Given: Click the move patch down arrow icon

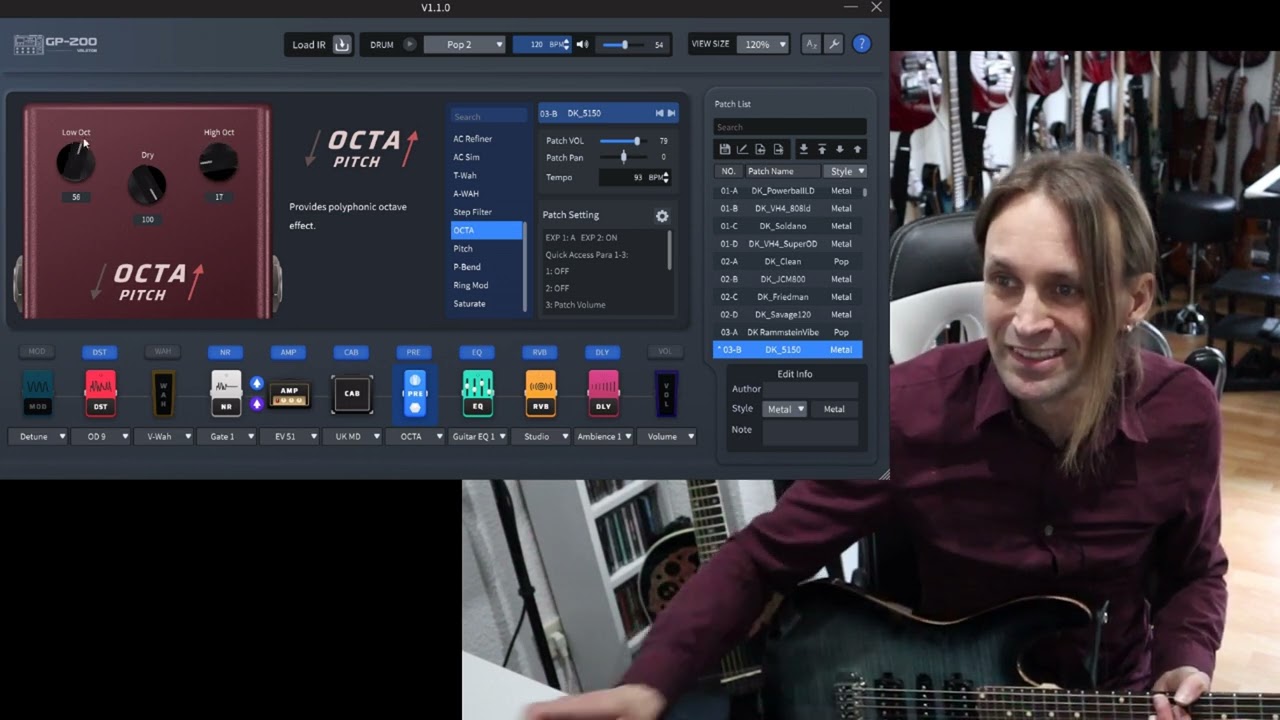Looking at the screenshot, I should point(839,149).
